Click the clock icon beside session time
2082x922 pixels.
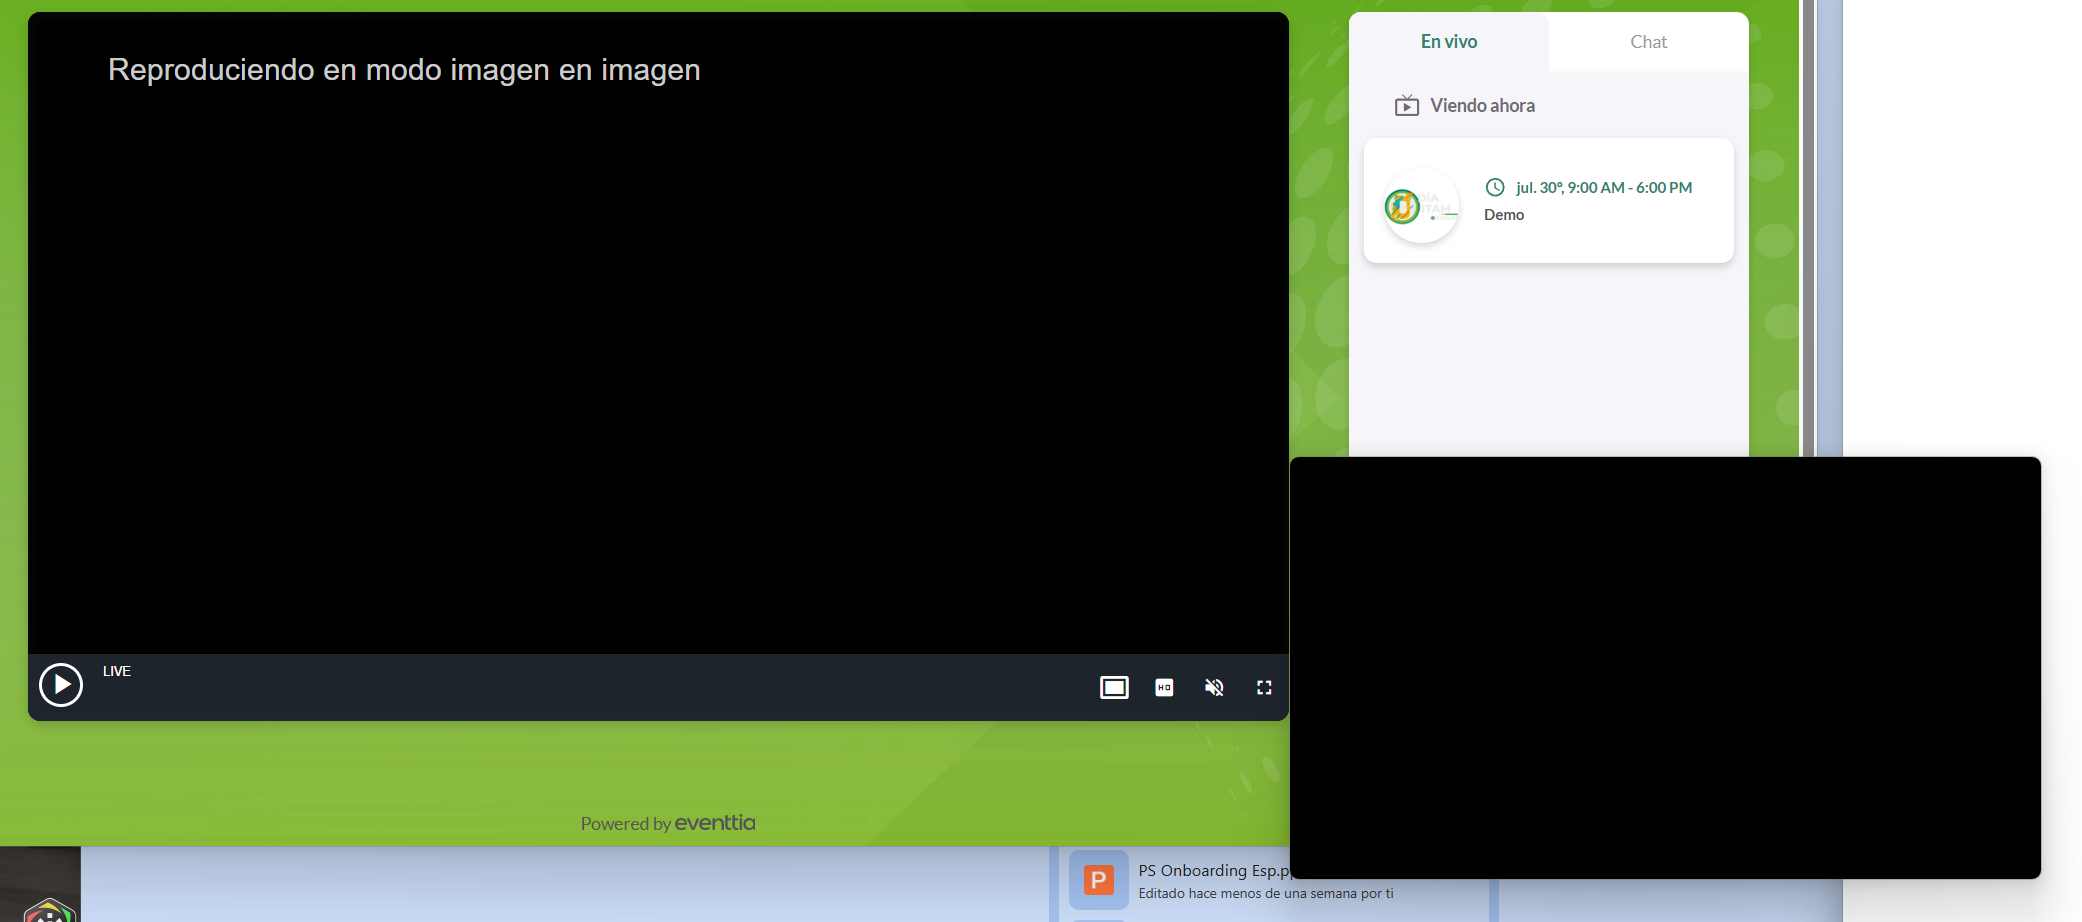[x=1495, y=187]
